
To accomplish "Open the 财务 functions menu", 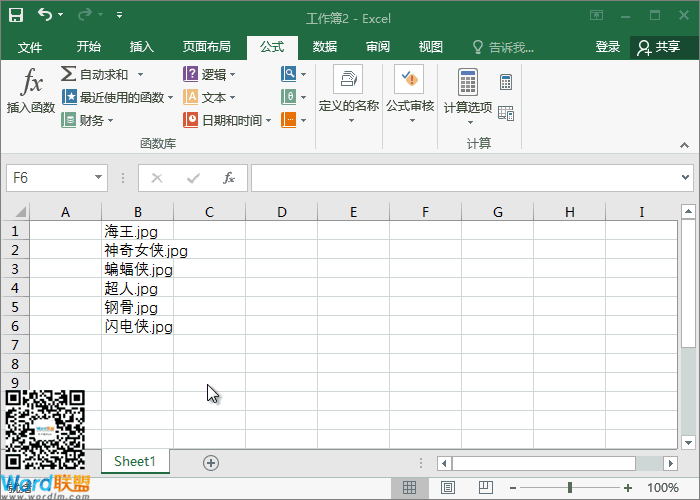I will pyautogui.click(x=88, y=120).
